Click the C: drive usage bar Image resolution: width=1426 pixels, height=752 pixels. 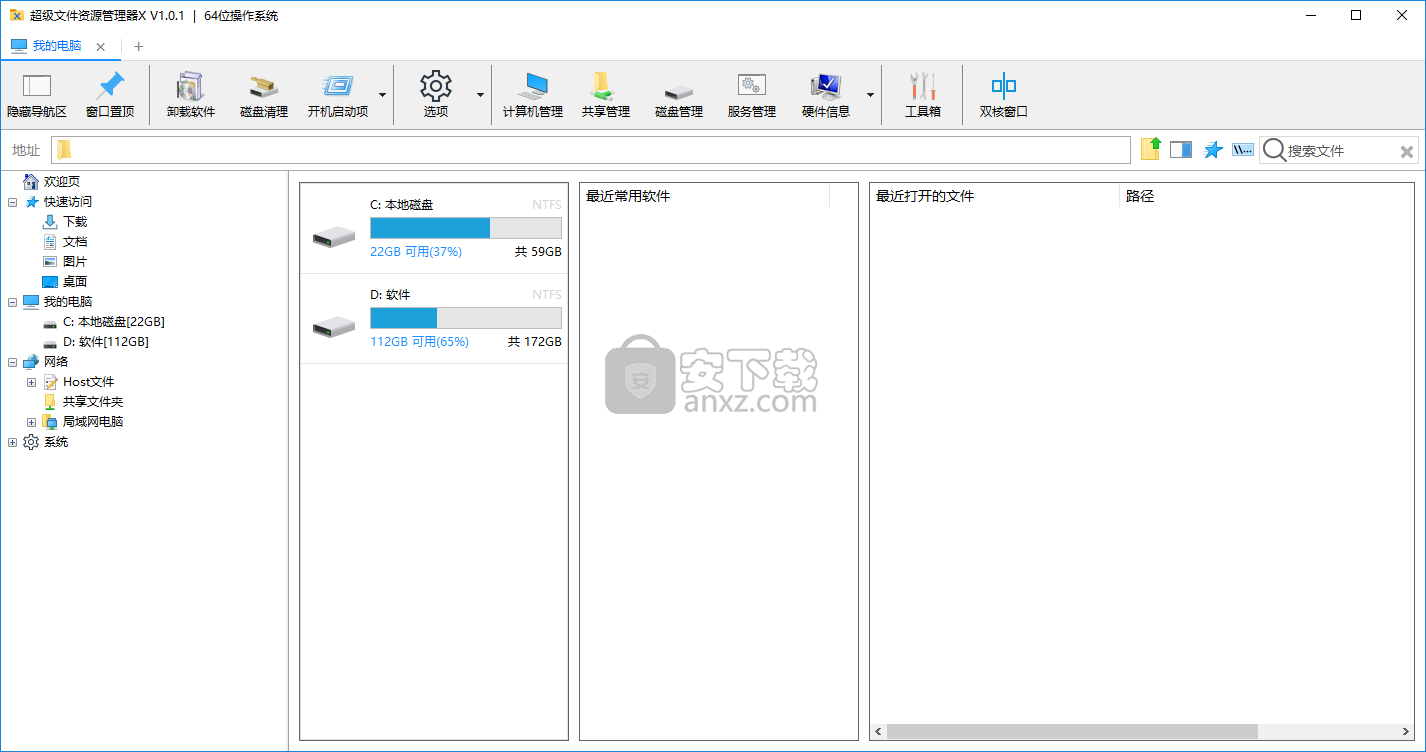click(466, 228)
